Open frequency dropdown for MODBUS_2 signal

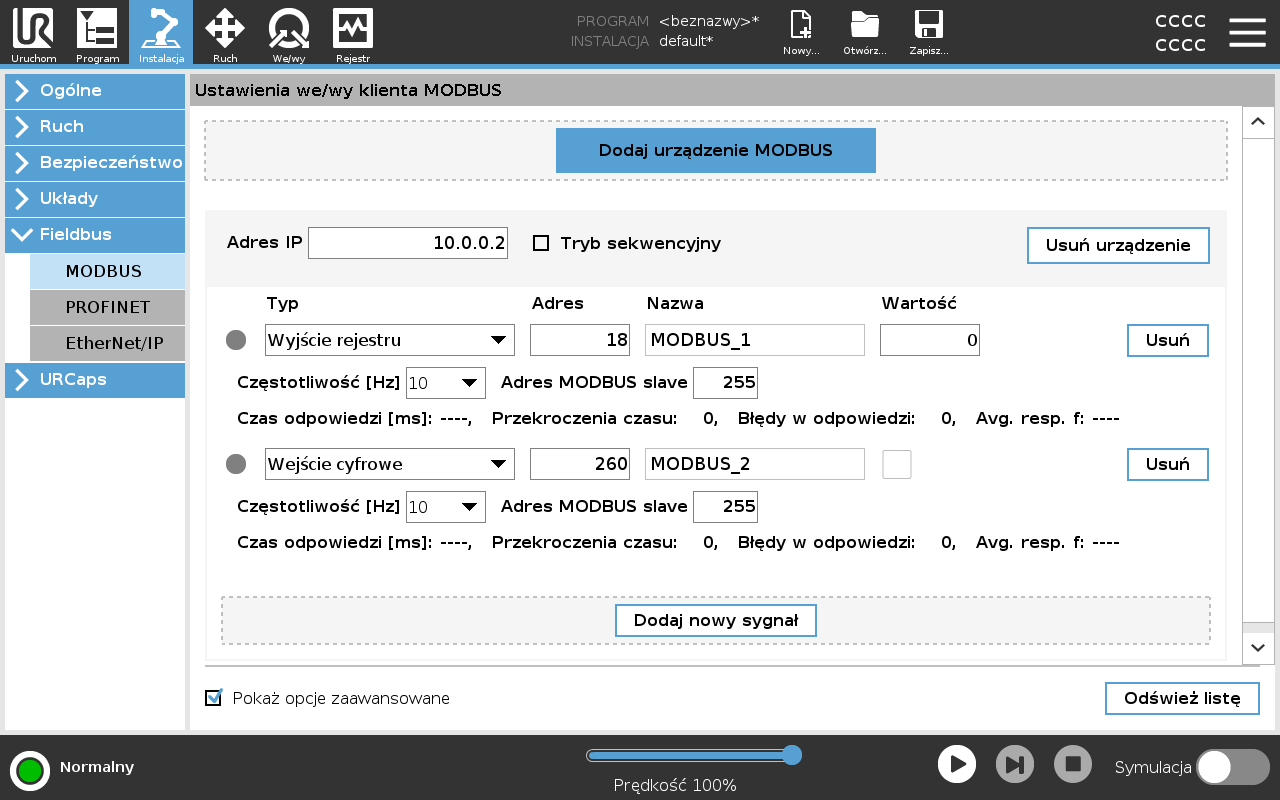[446, 507]
